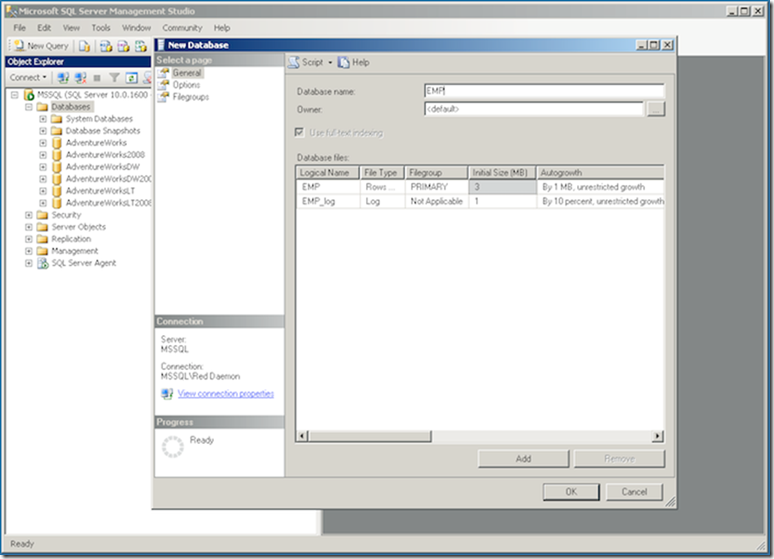
Task: Click the Management folder icon
Action: click(42, 251)
